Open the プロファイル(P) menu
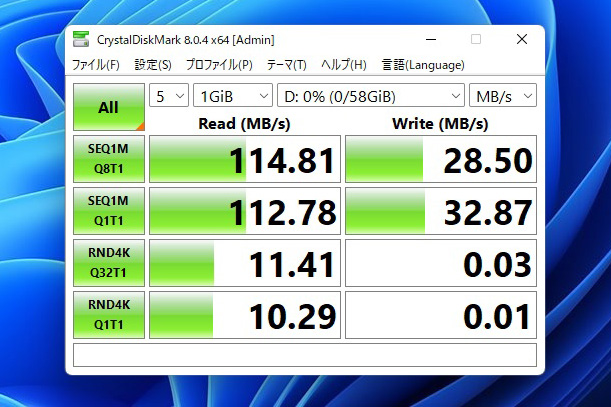The height and width of the screenshot is (407, 611). pyautogui.click(x=219, y=65)
